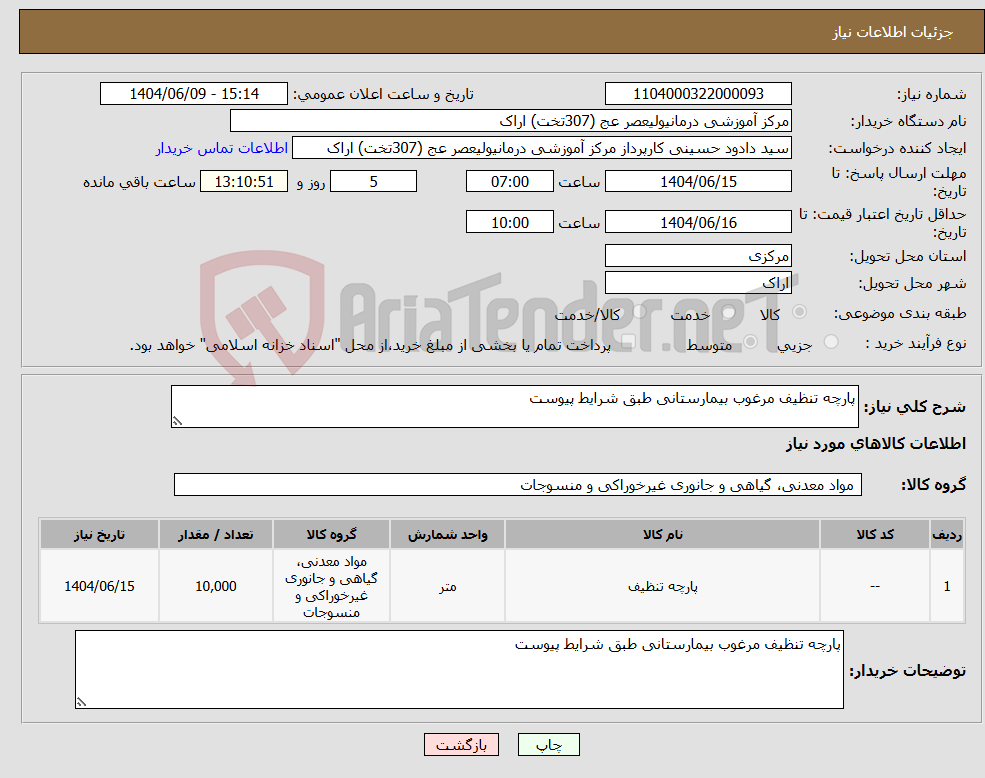The height and width of the screenshot is (778, 985).
Task: Click resize grip of شرح کلی نیاز text area
Action: [180, 423]
